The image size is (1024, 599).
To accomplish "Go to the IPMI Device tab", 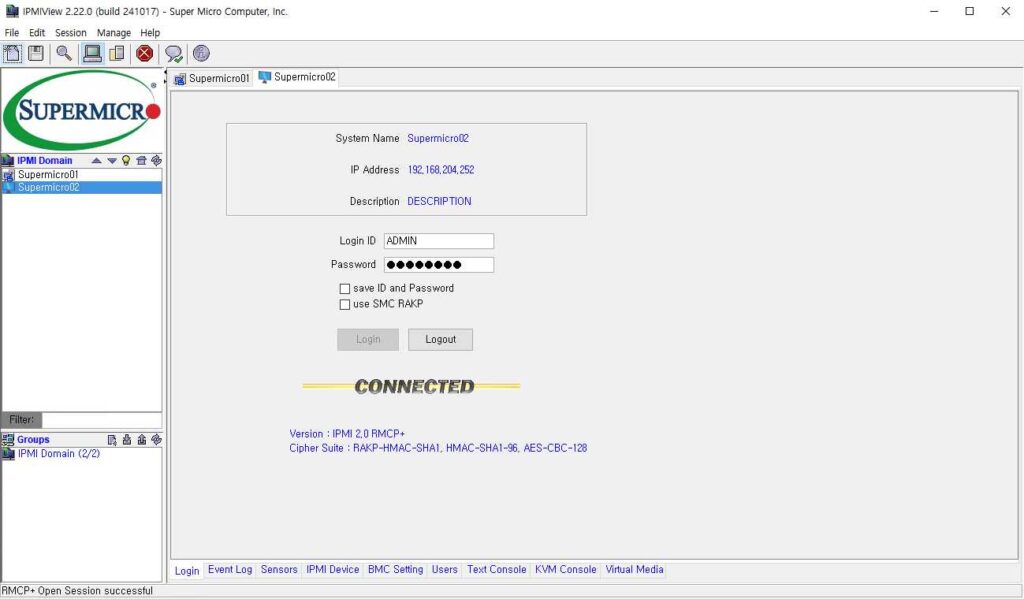I will [x=332, y=570].
